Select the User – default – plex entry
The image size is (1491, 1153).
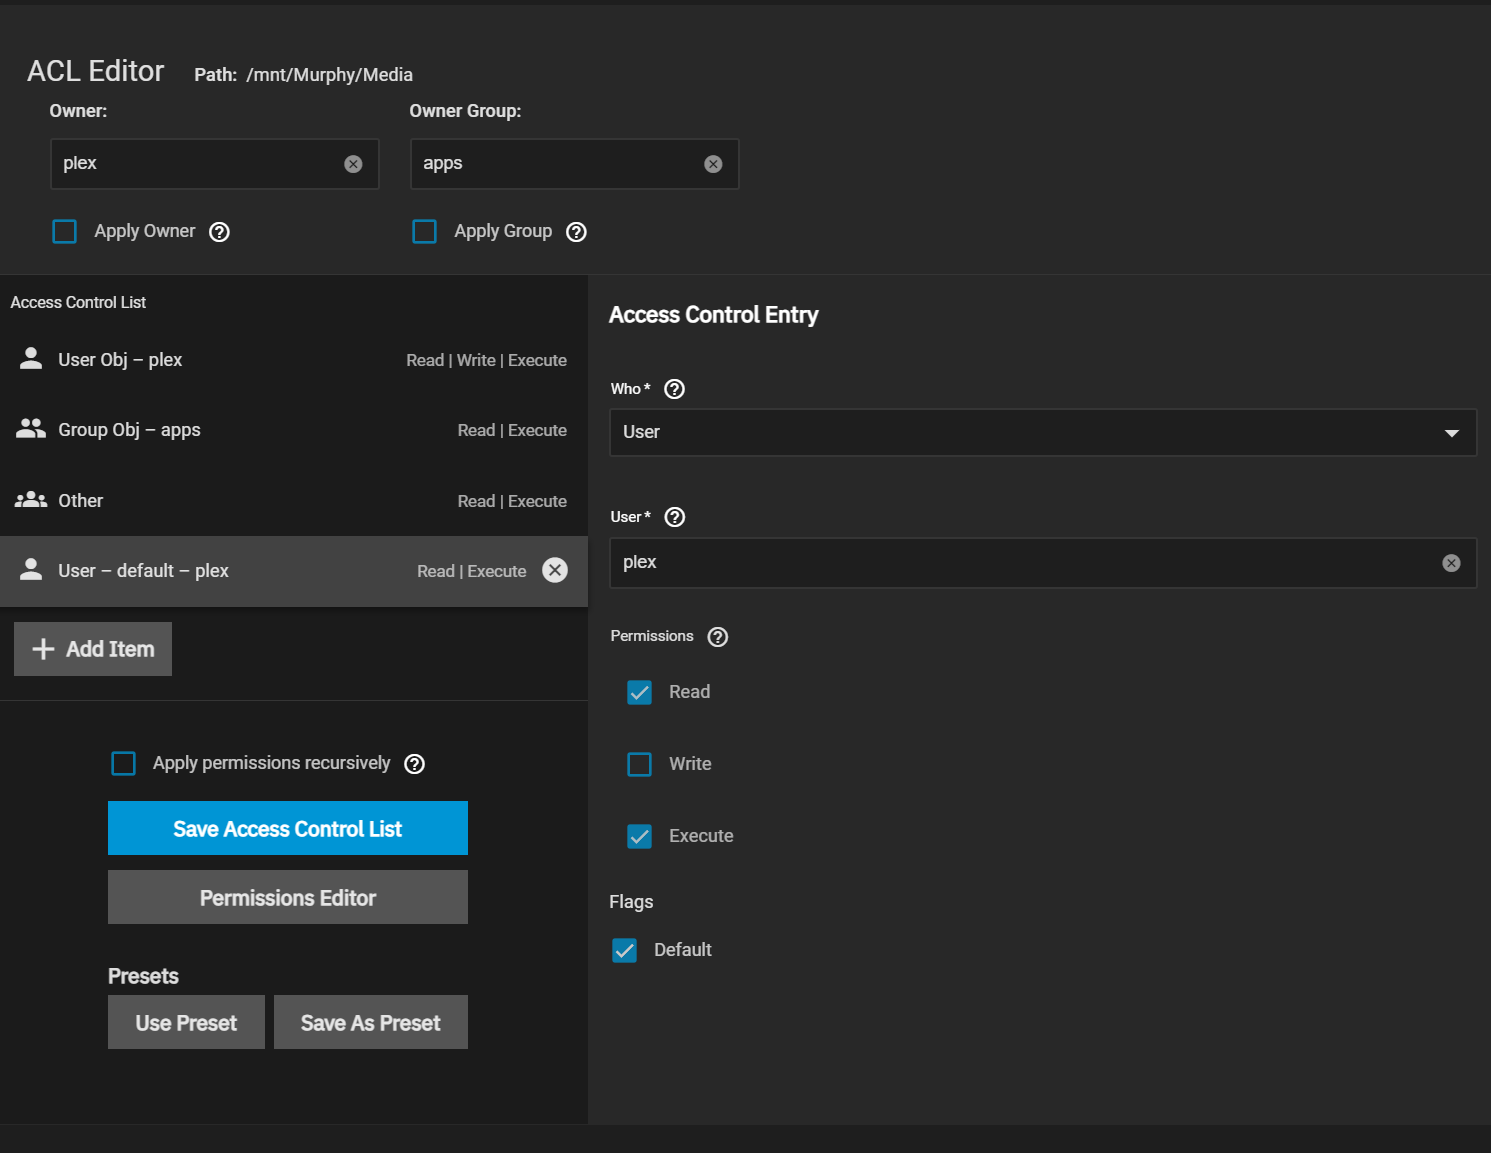294,571
